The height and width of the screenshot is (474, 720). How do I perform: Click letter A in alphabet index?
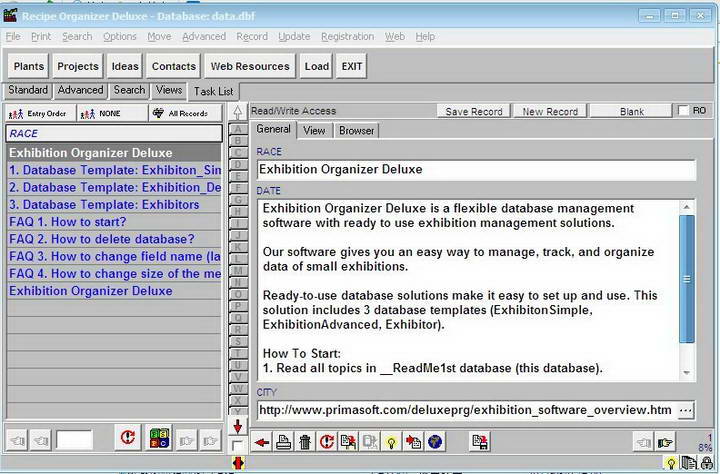tap(238, 129)
